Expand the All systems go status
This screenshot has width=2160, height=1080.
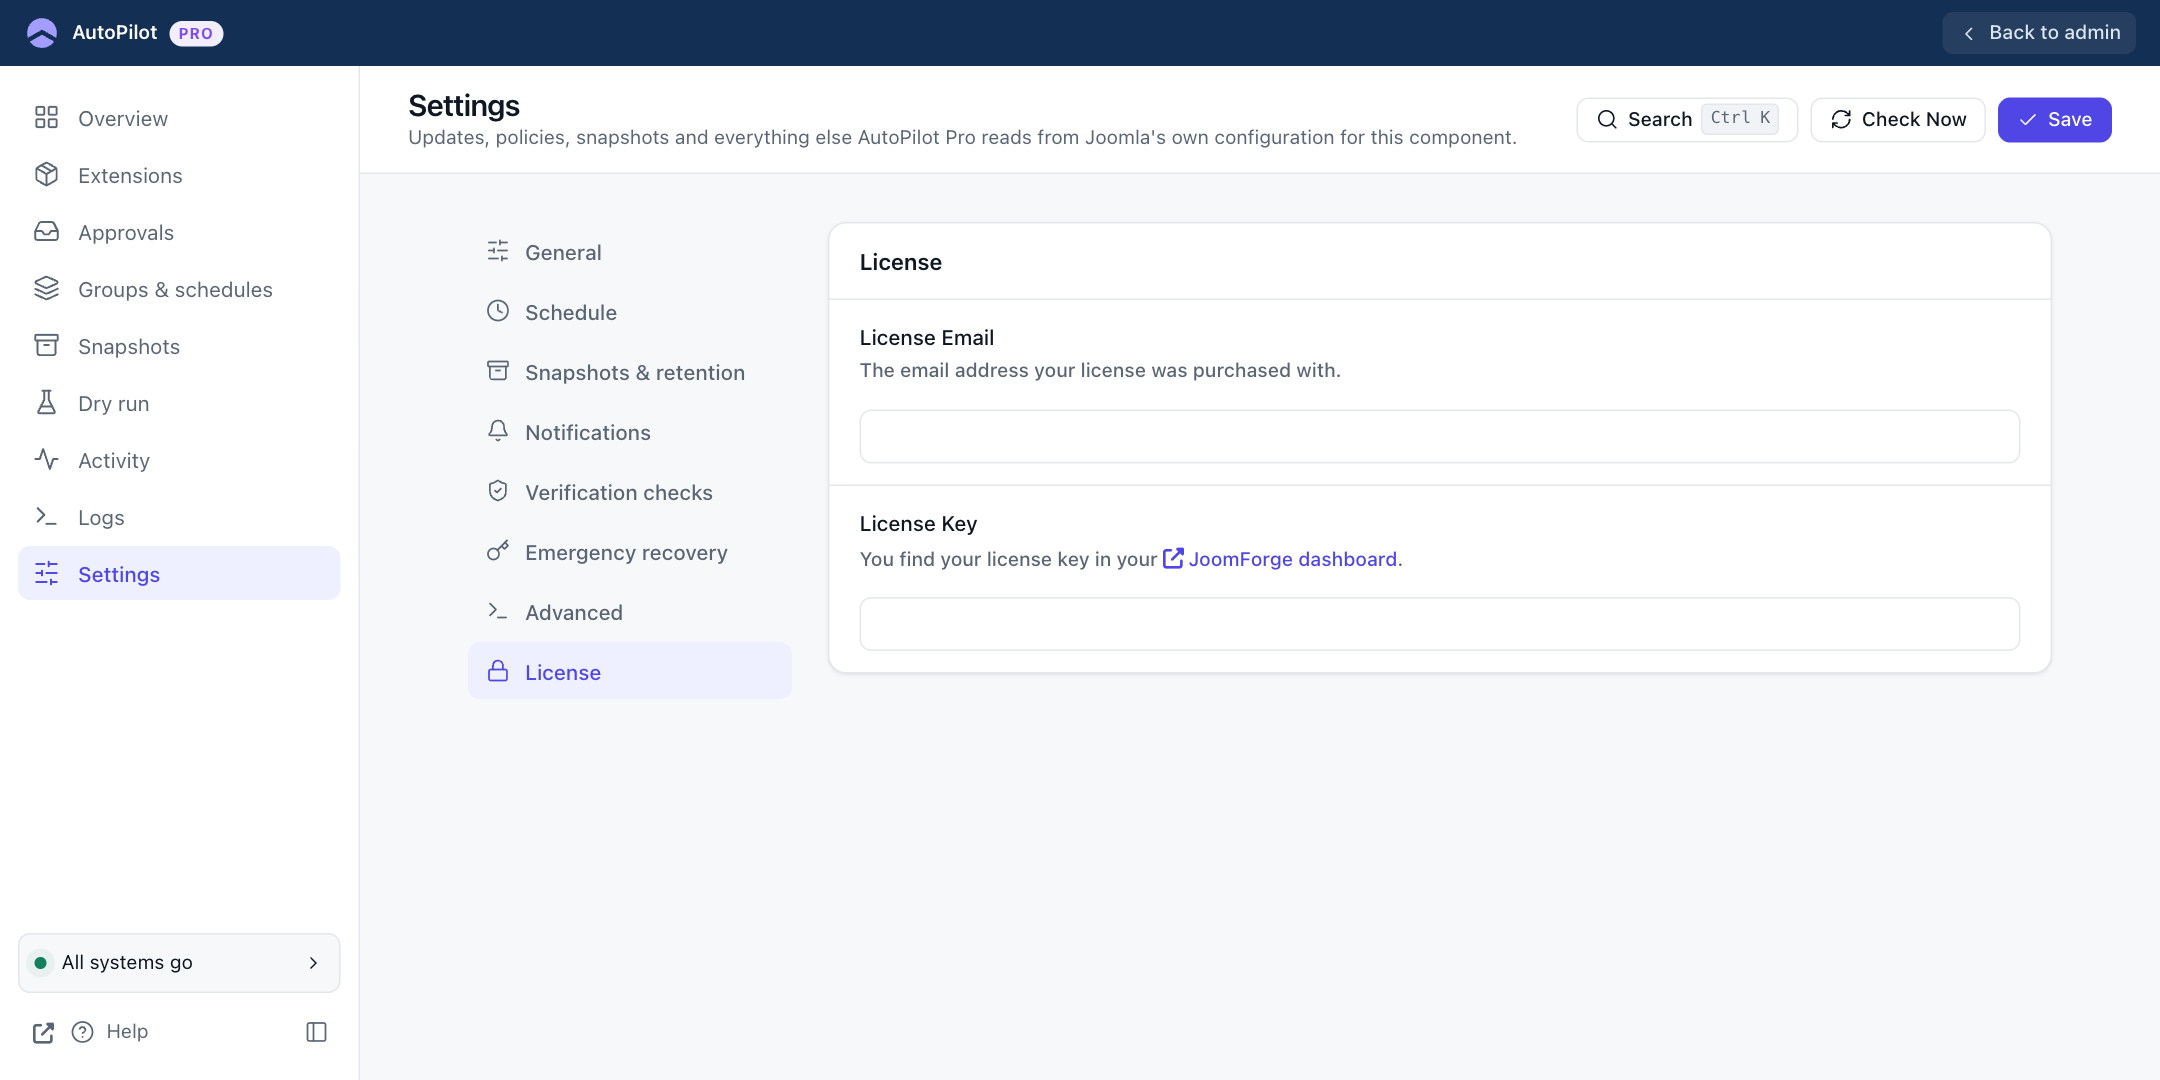click(179, 963)
